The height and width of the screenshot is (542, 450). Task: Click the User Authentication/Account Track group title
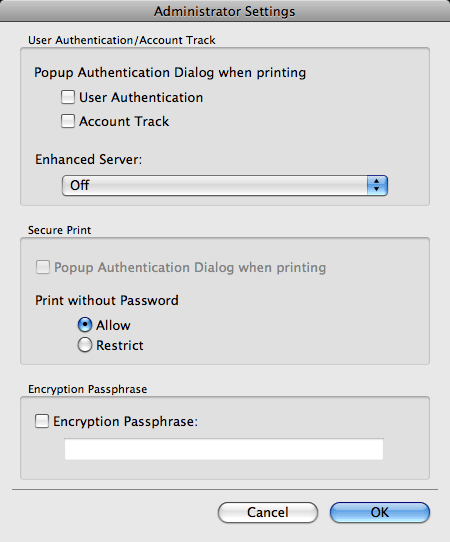(x=122, y=40)
